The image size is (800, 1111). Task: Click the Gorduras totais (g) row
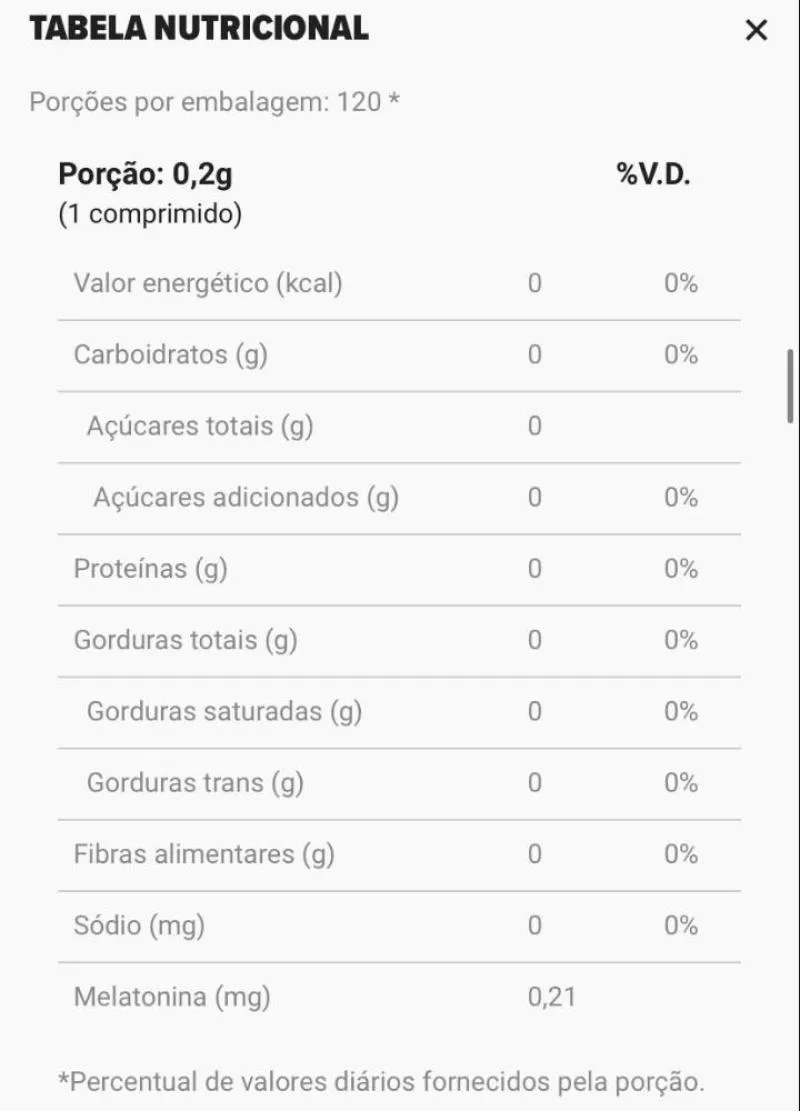click(399, 641)
